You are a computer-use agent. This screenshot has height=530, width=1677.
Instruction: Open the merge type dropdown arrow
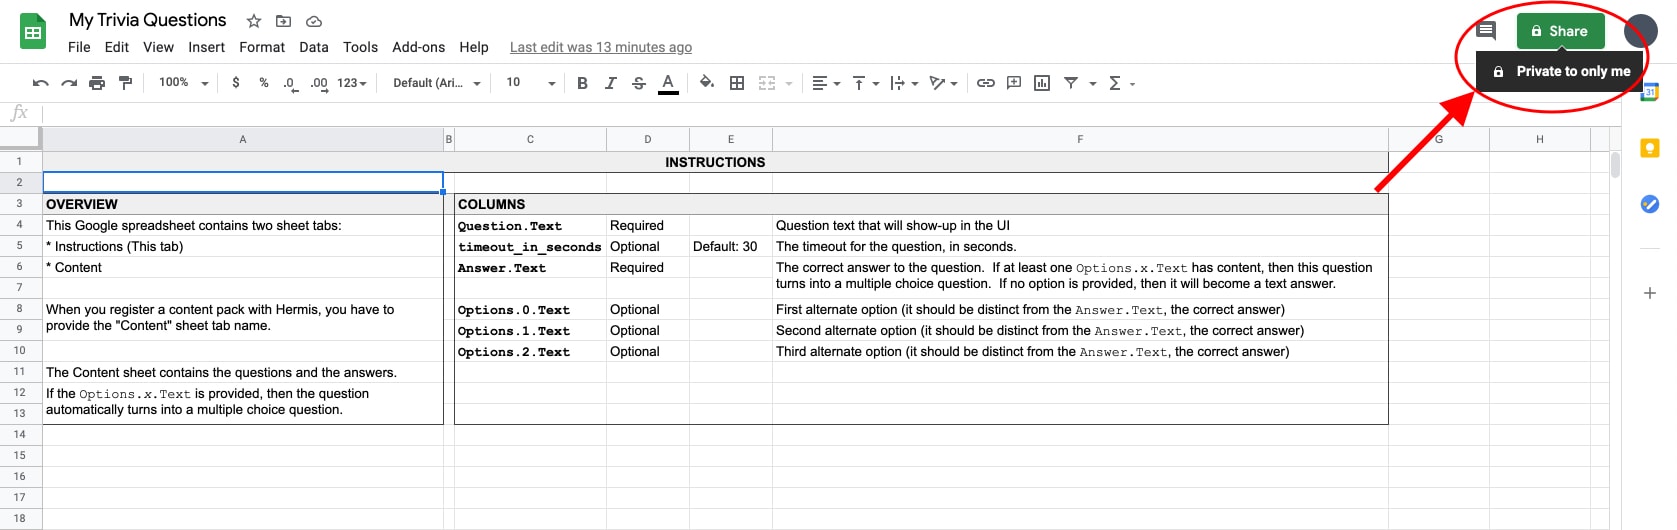coord(788,84)
